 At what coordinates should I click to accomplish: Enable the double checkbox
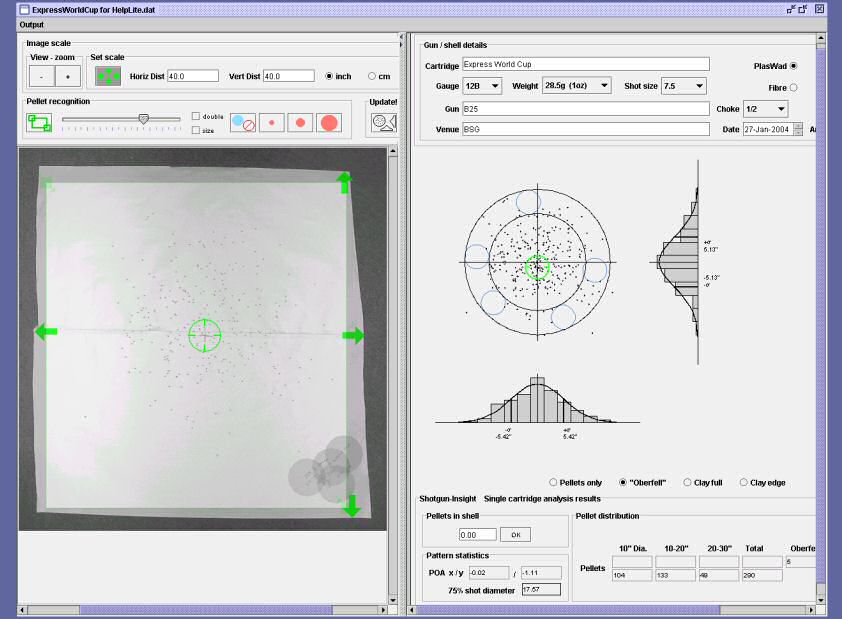click(196, 116)
